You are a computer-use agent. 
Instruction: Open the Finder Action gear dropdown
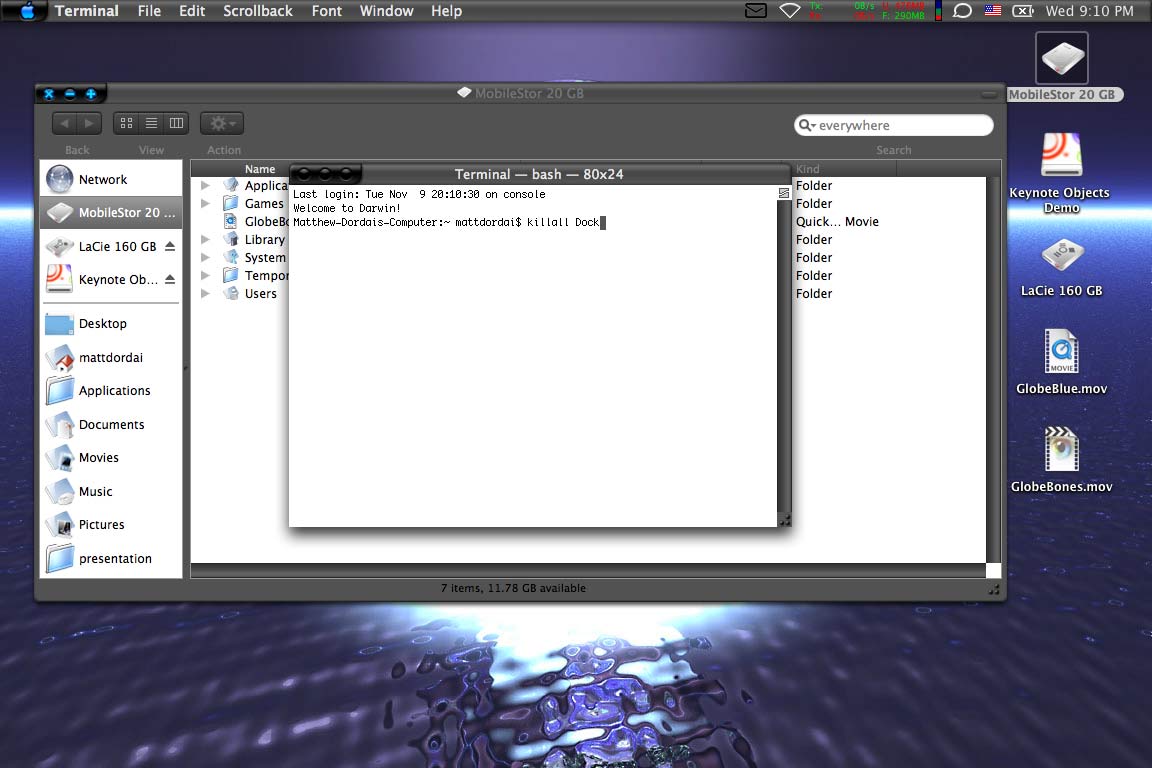pyautogui.click(x=222, y=123)
